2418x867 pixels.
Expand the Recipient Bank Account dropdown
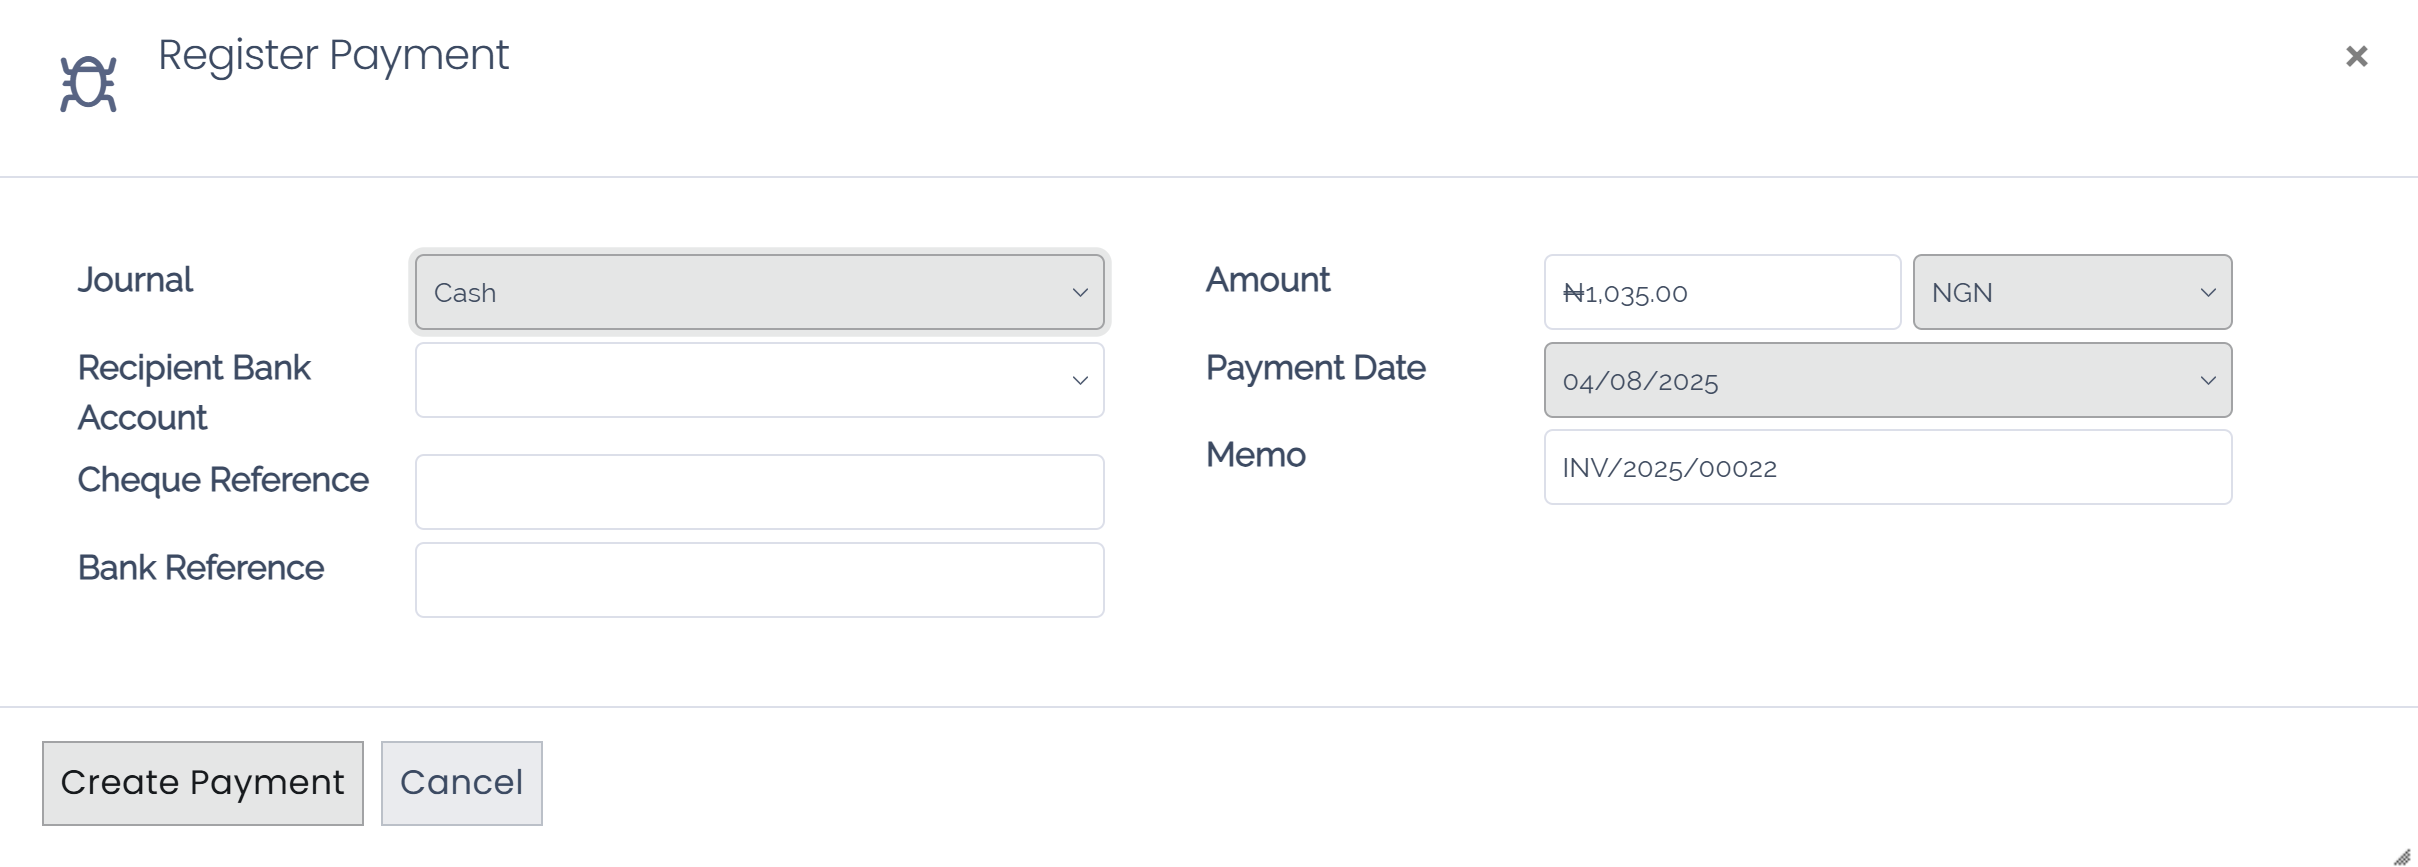tap(758, 380)
